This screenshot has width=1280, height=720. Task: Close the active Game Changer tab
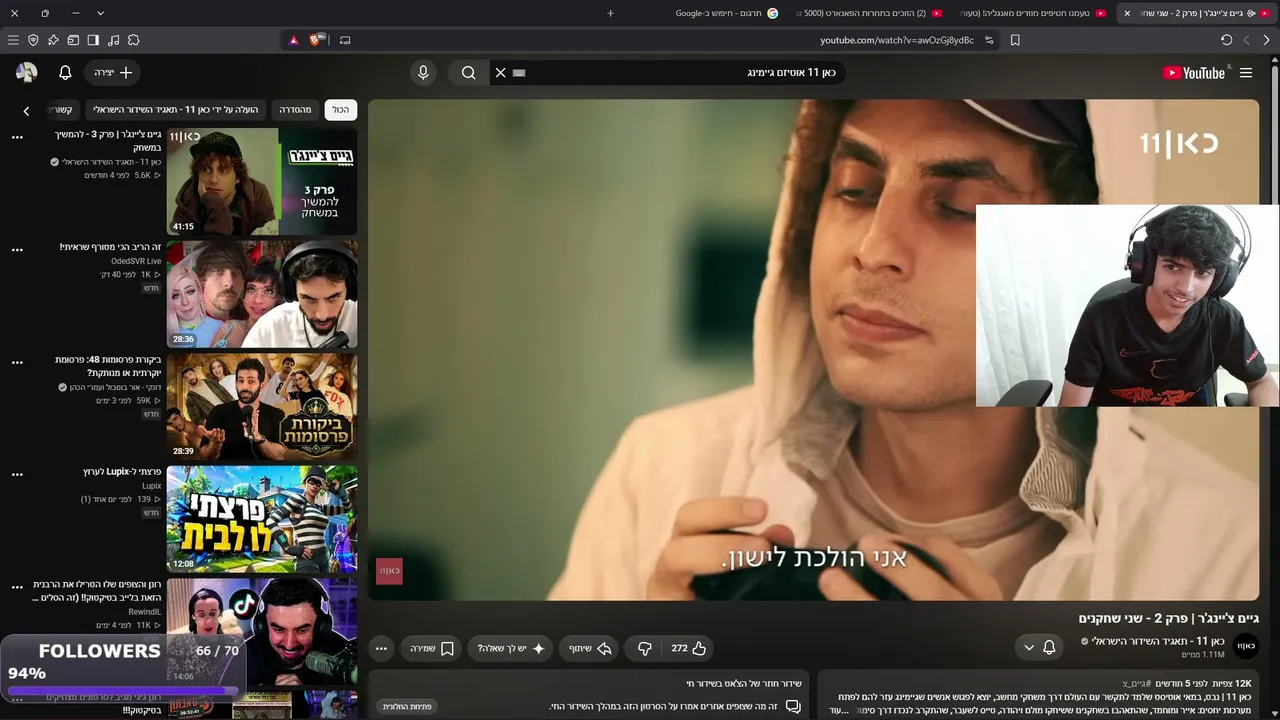[x=1127, y=13]
